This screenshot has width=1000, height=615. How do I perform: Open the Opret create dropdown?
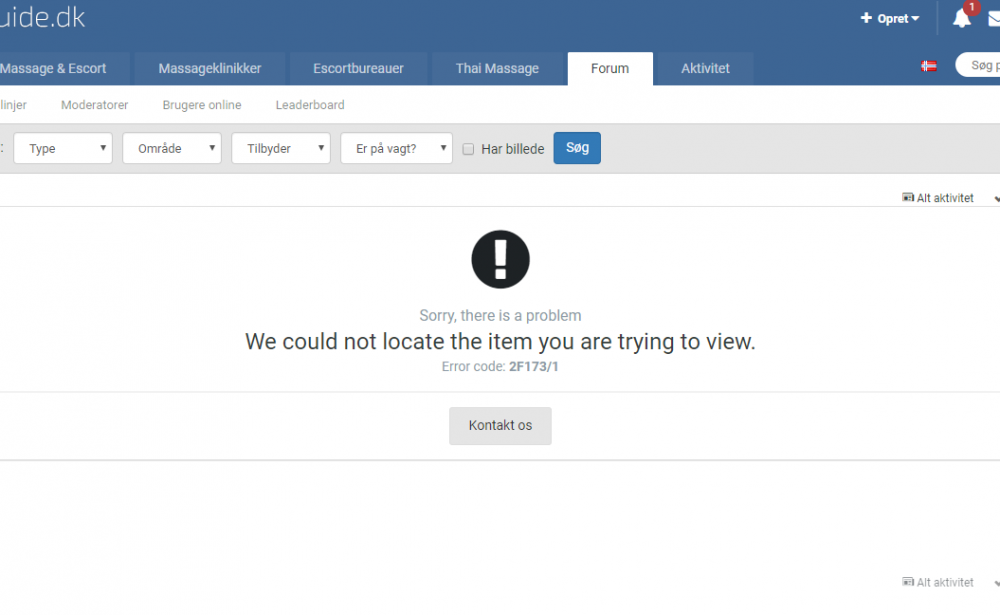tap(890, 19)
